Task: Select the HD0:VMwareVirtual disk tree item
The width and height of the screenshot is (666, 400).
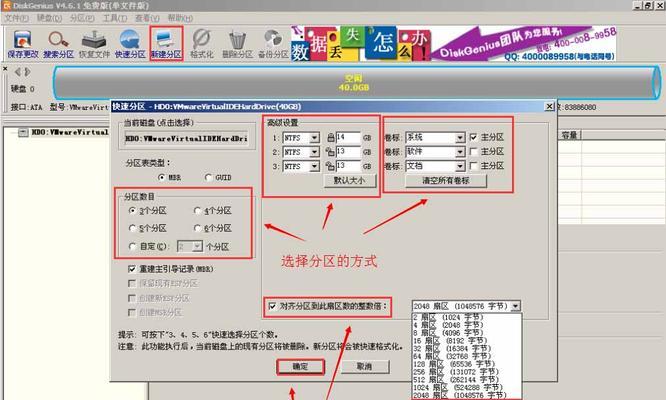Action: tap(70, 132)
